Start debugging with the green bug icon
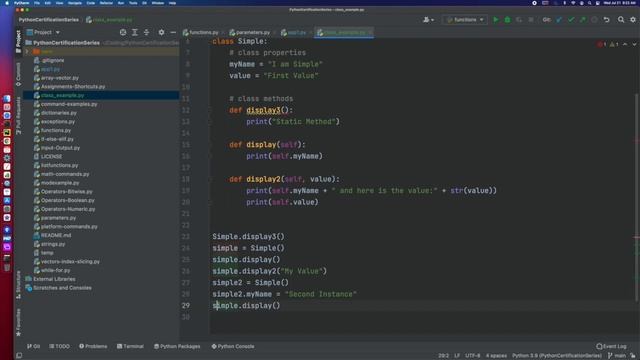 click(x=507, y=20)
